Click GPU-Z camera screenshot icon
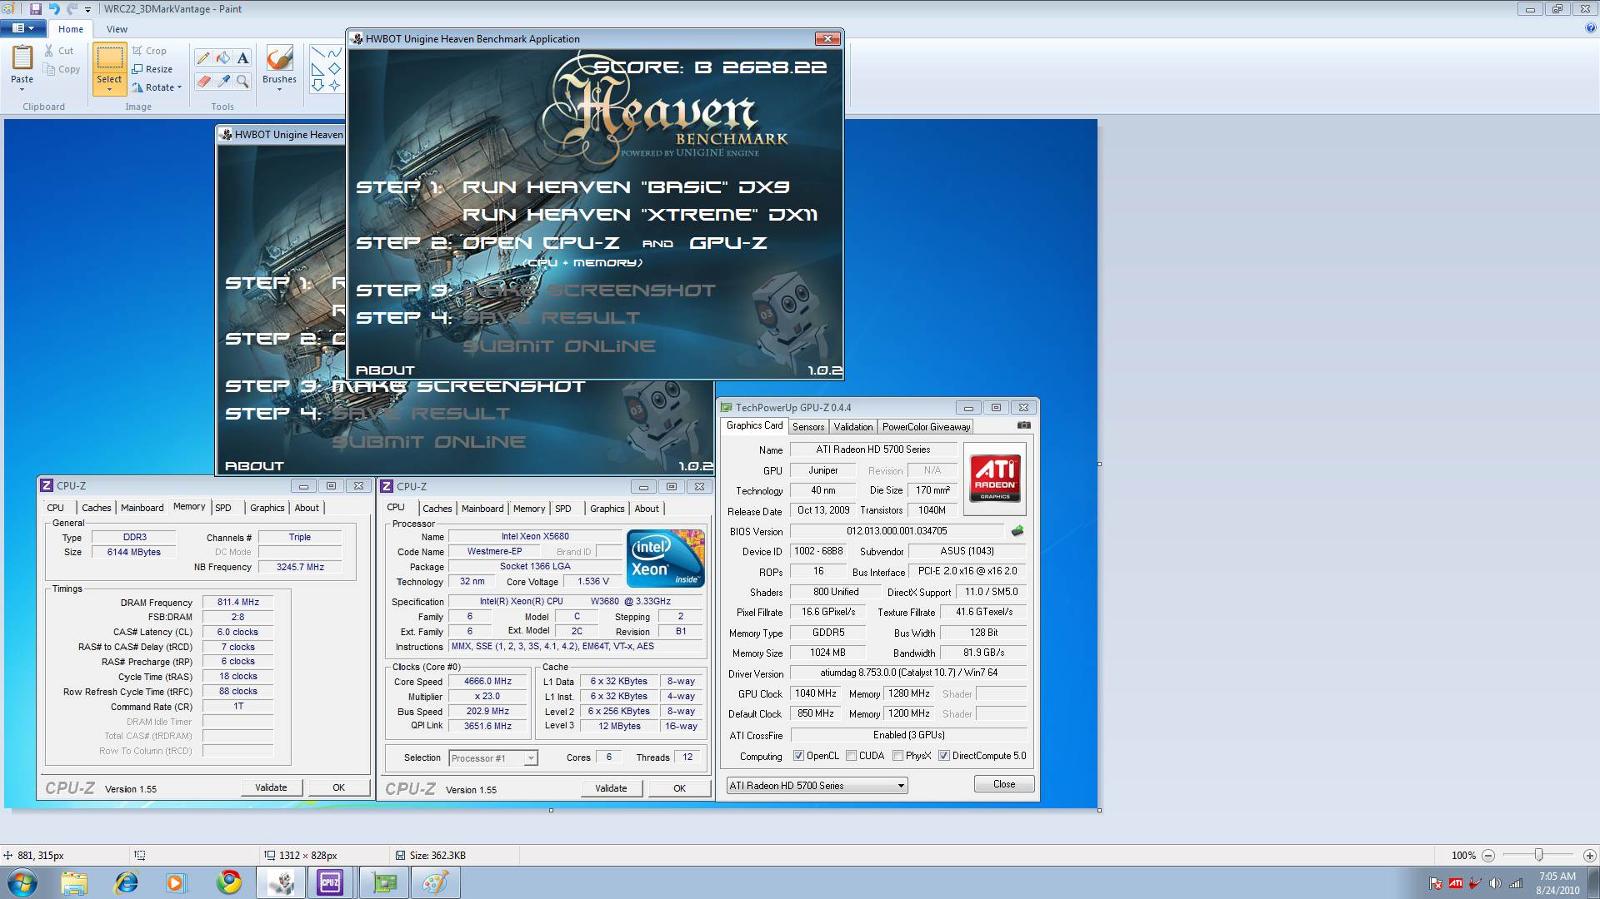 (x=1023, y=425)
